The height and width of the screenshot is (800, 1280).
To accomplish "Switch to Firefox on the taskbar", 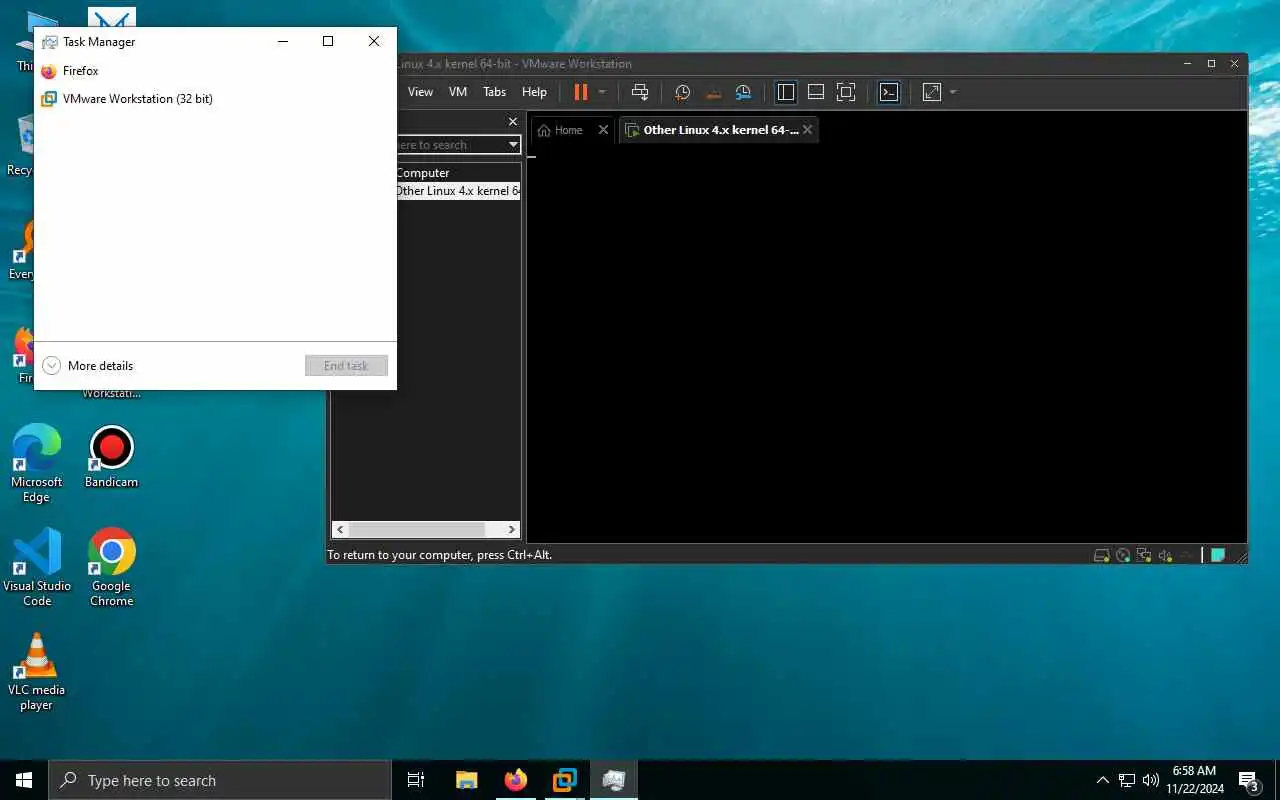I will (x=516, y=780).
